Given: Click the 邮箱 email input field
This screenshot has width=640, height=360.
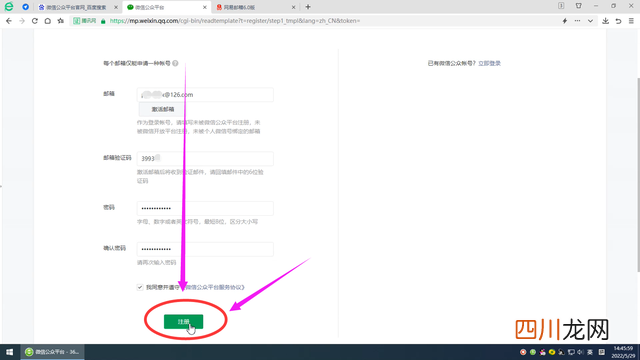Looking at the screenshot, I should pyautogui.click(x=205, y=95).
